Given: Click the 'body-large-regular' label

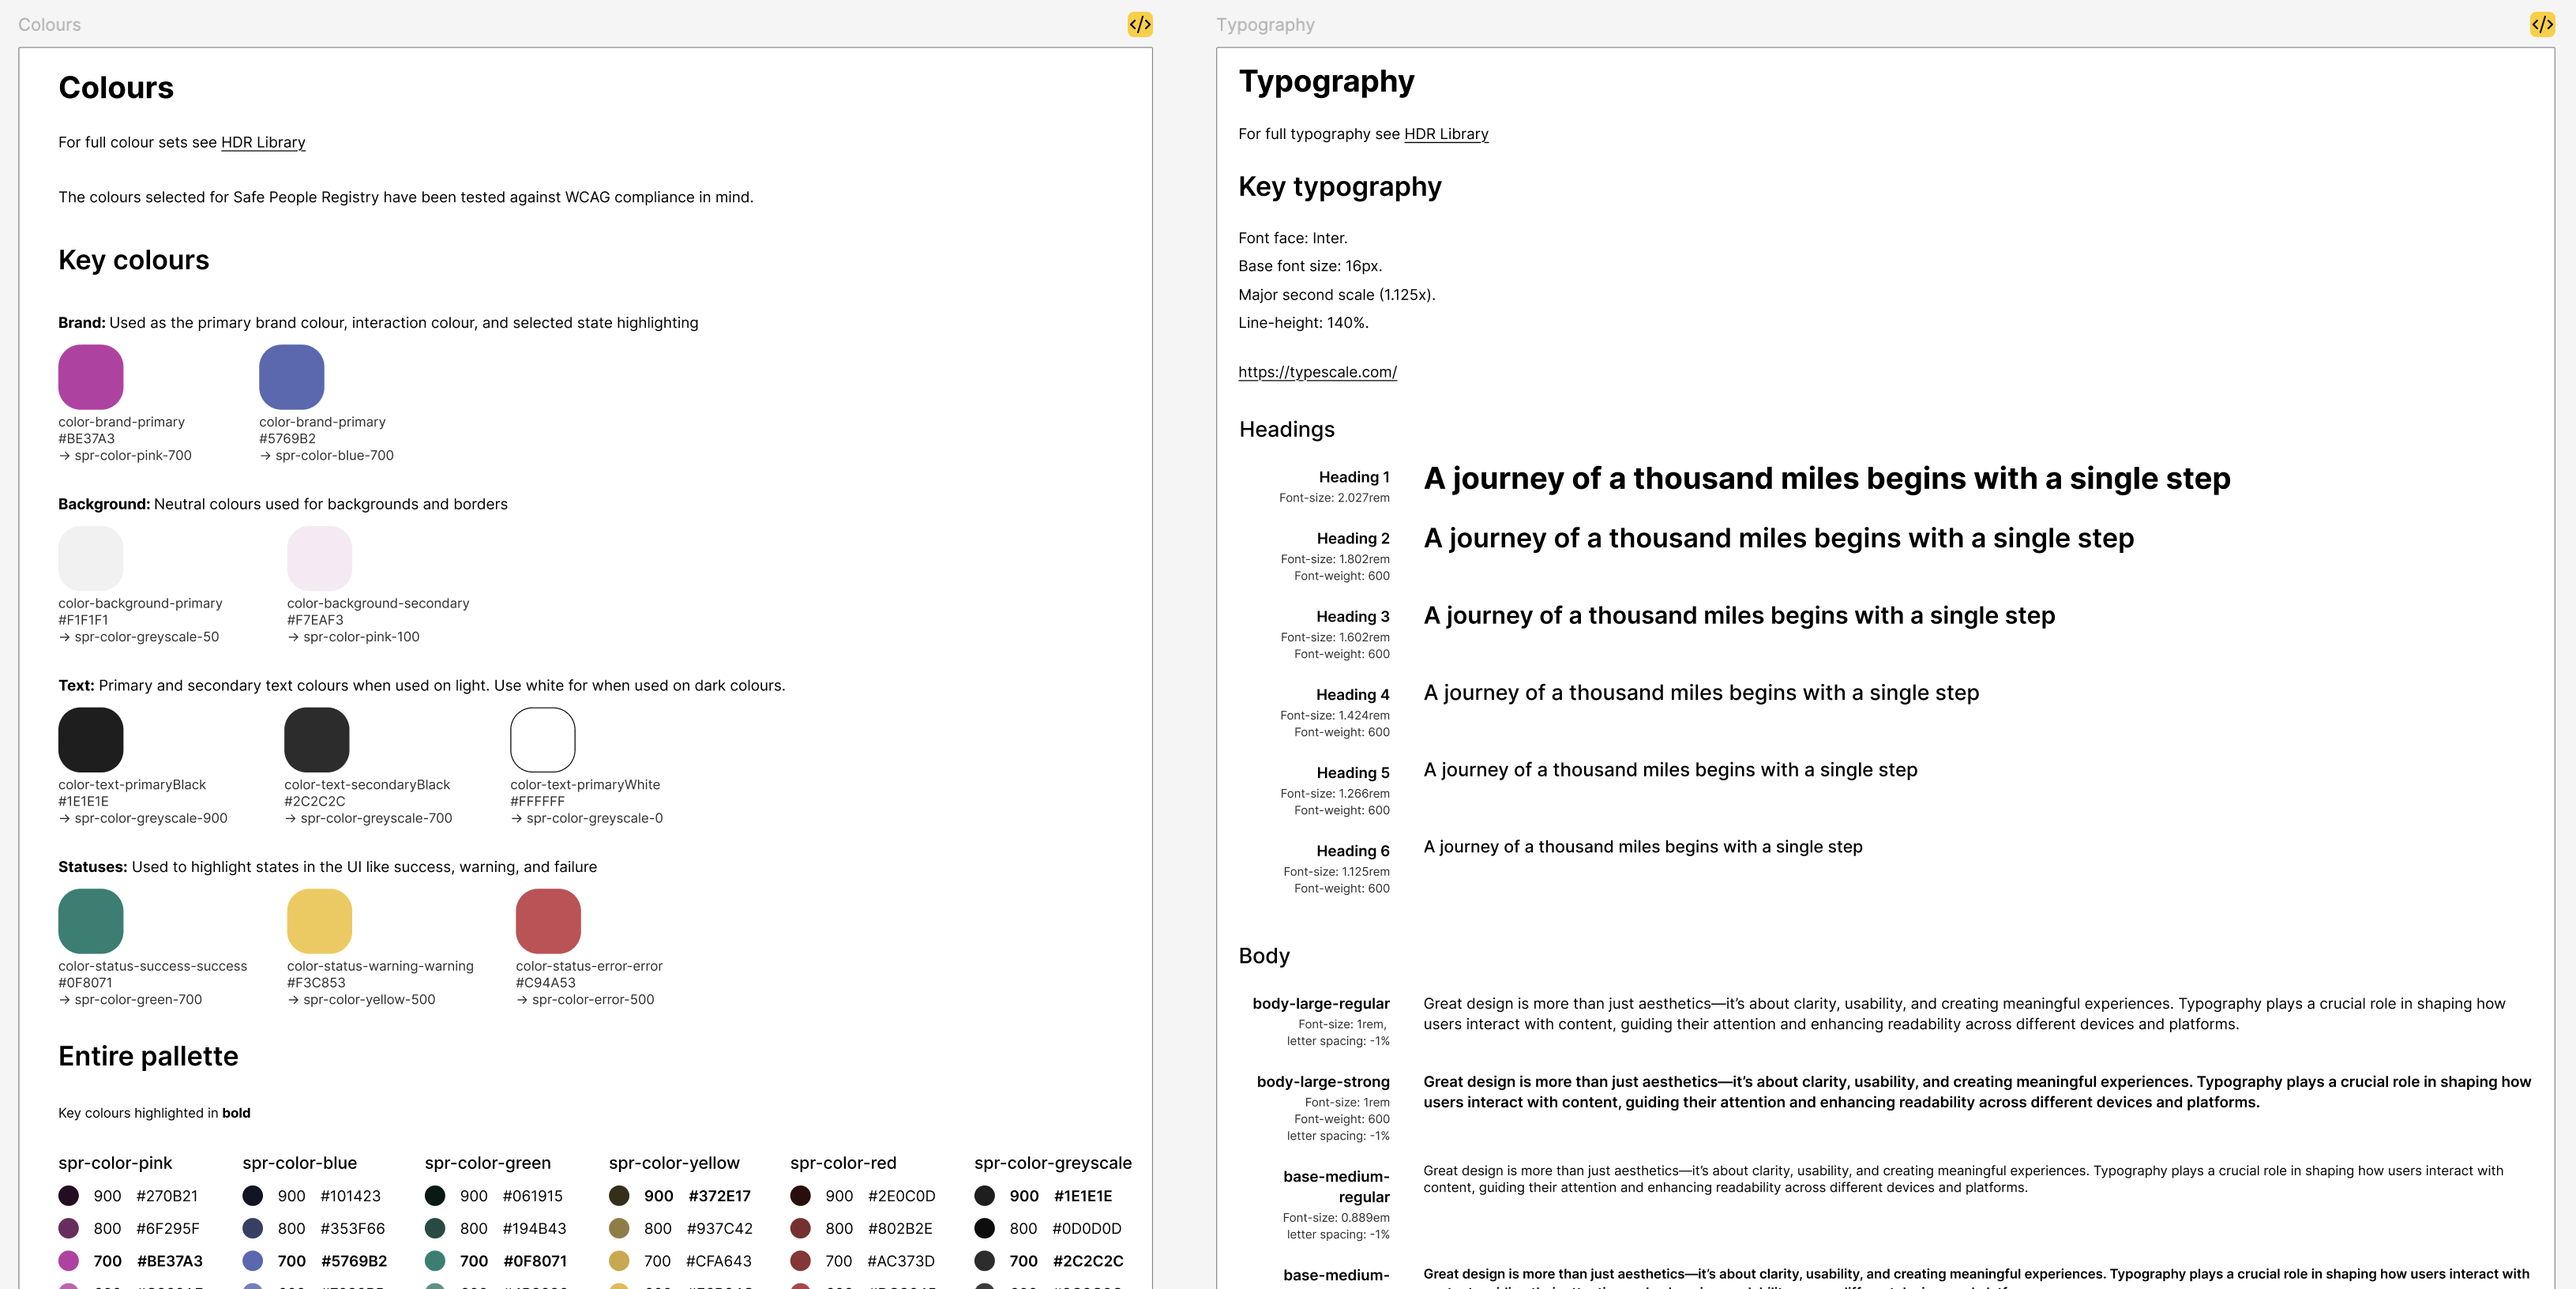Looking at the screenshot, I should (x=1321, y=1004).
